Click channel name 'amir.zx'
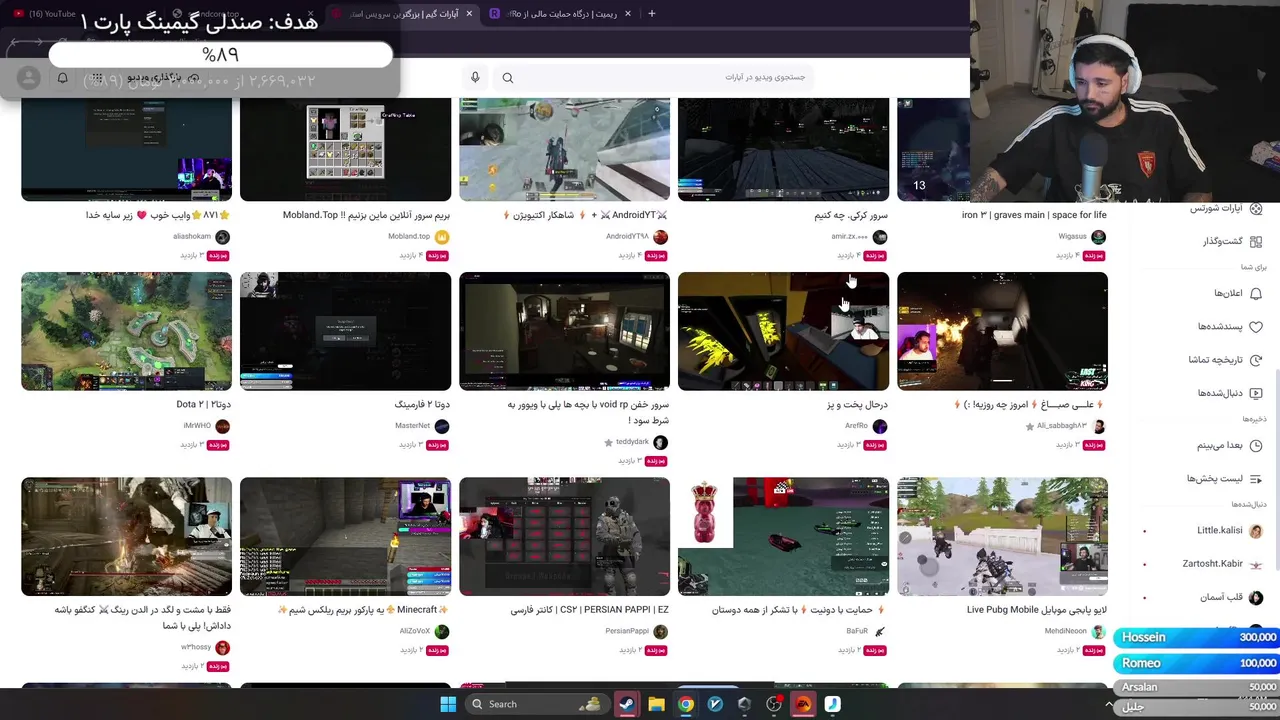This screenshot has height=720, width=1280. (x=850, y=237)
